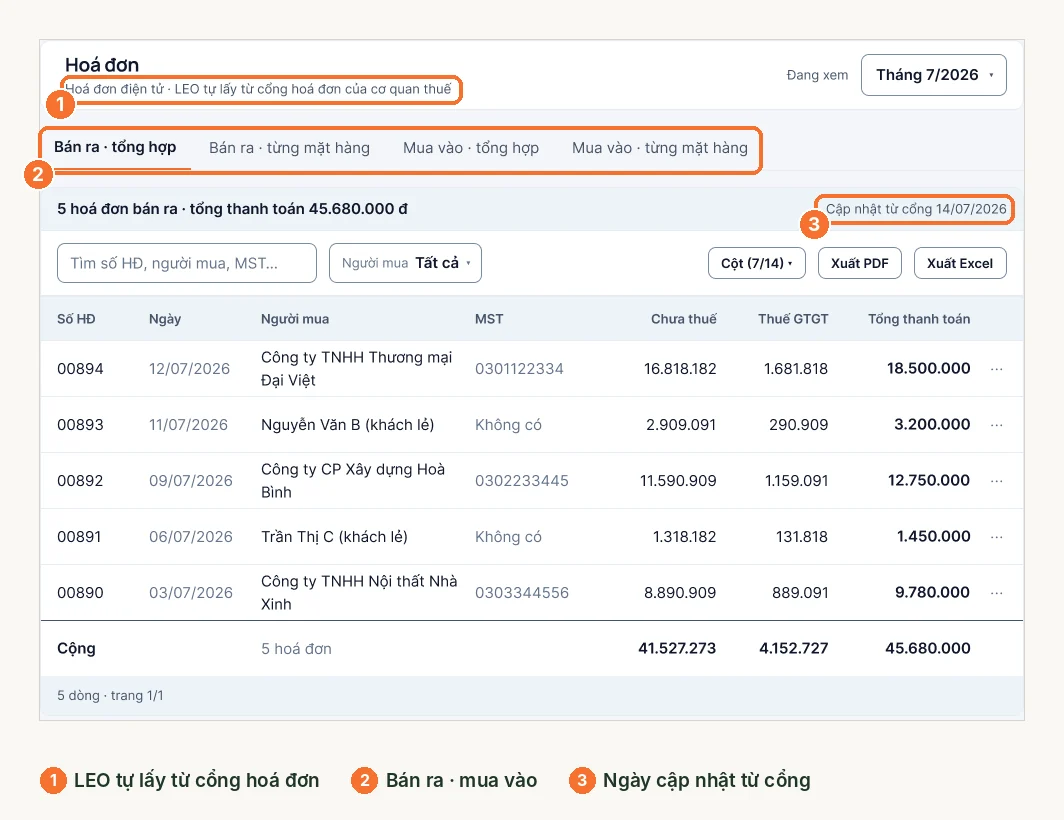The image size is (1064, 820).
Task: Switch to Bán ra · từng mặt hàng tab
Action: (289, 148)
